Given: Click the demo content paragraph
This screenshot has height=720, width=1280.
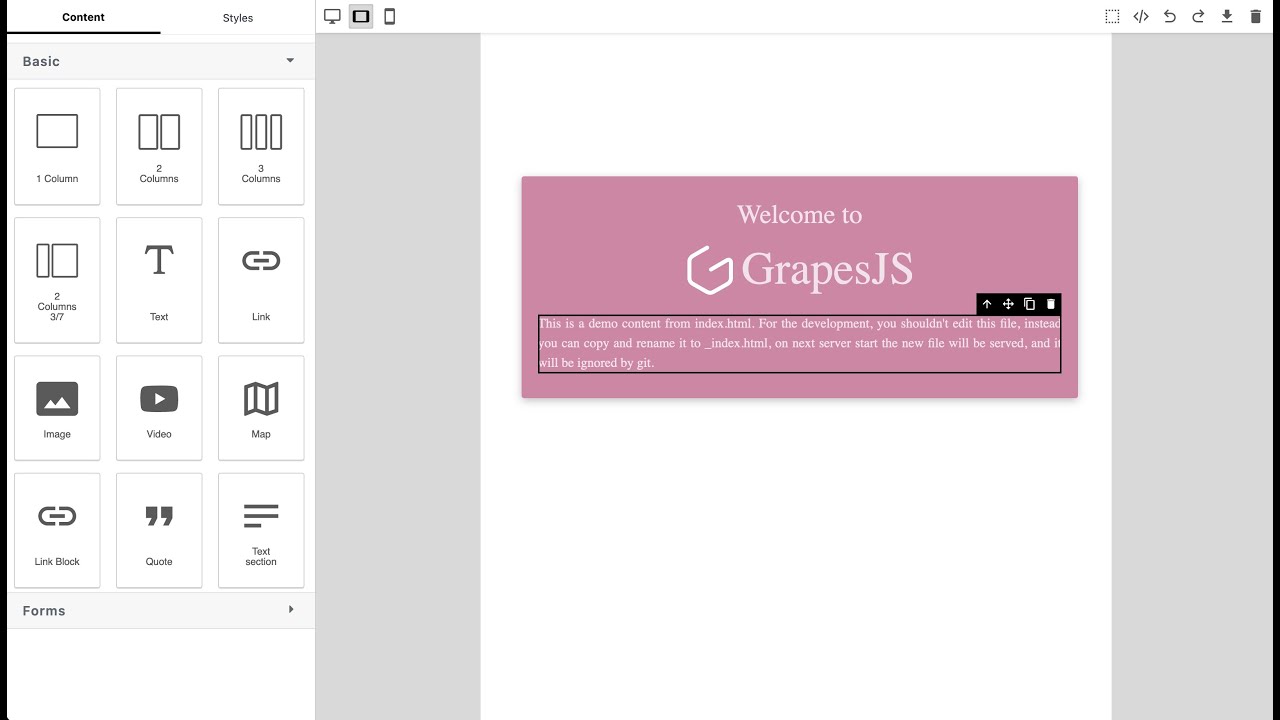Looking at the screenshot, I should click(x=799, y=343).
